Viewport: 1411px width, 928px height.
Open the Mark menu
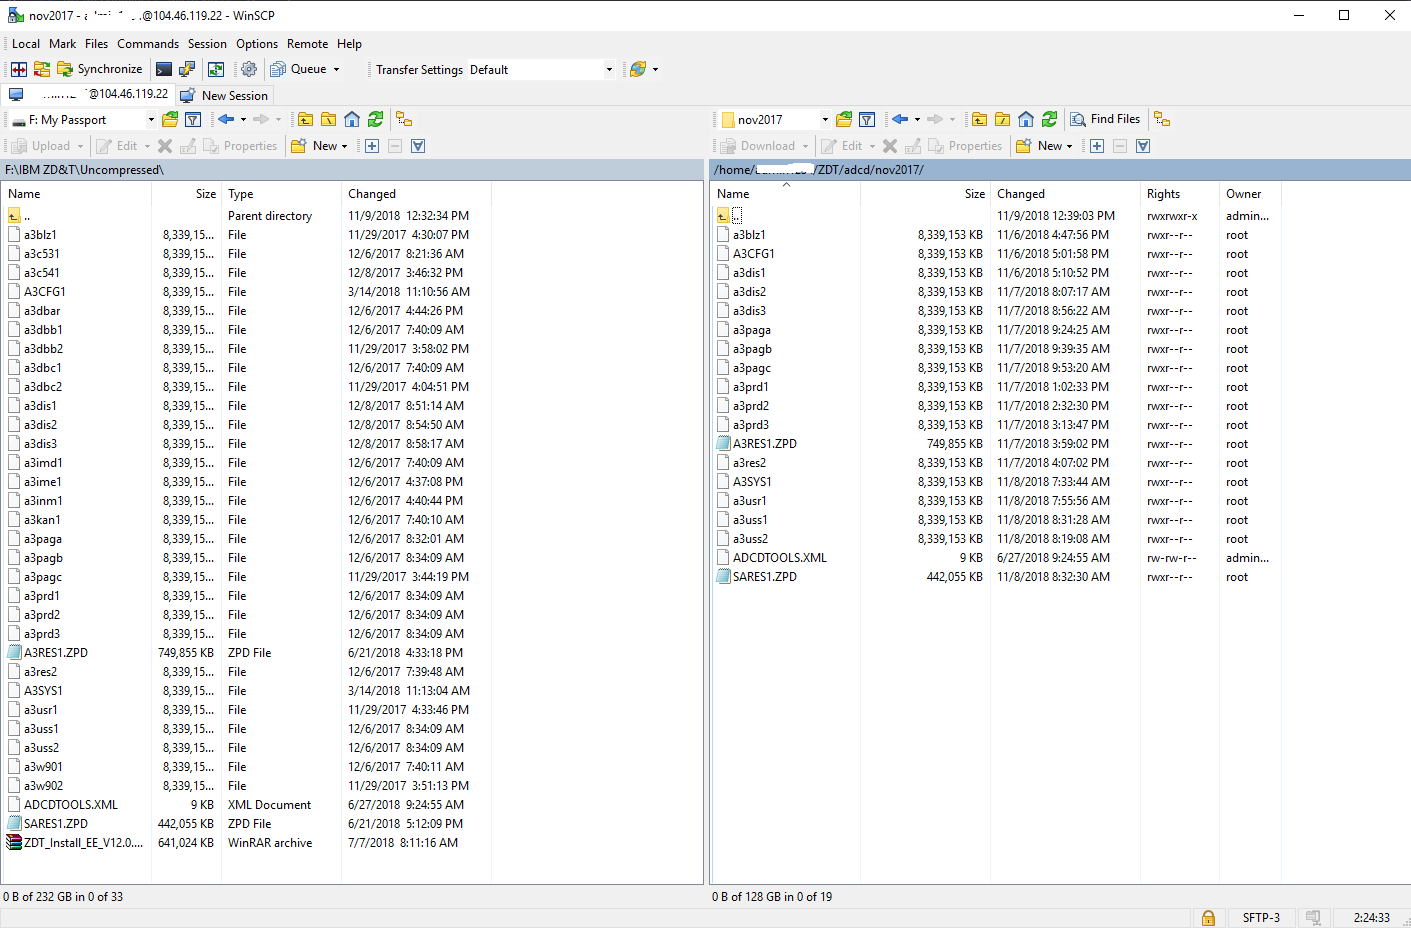pyautogui.click(x=62, y=44)
